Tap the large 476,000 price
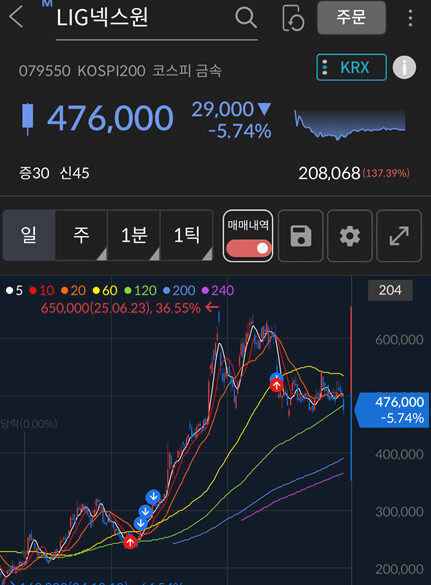431x585 pixels. [110, 118]
